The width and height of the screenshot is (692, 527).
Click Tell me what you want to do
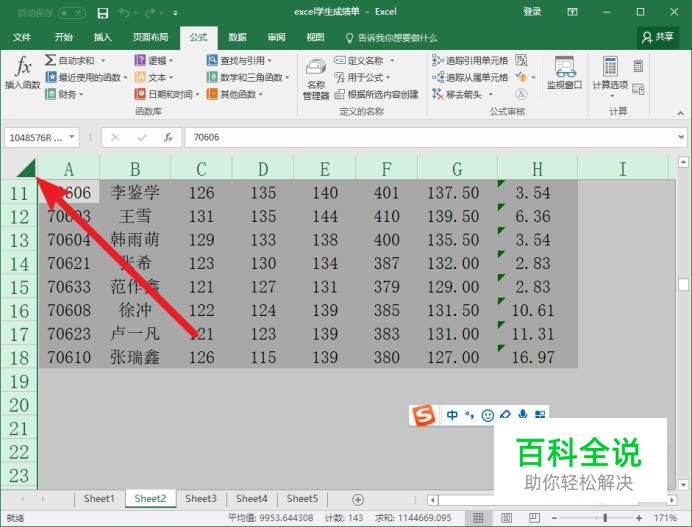[x=391, y=38]
